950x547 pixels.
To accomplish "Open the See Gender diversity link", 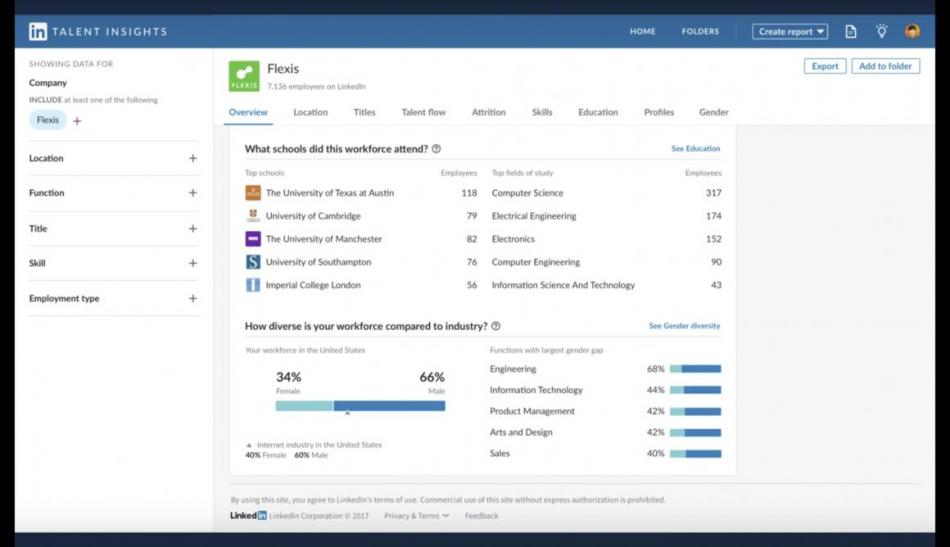I will [684, 326].
